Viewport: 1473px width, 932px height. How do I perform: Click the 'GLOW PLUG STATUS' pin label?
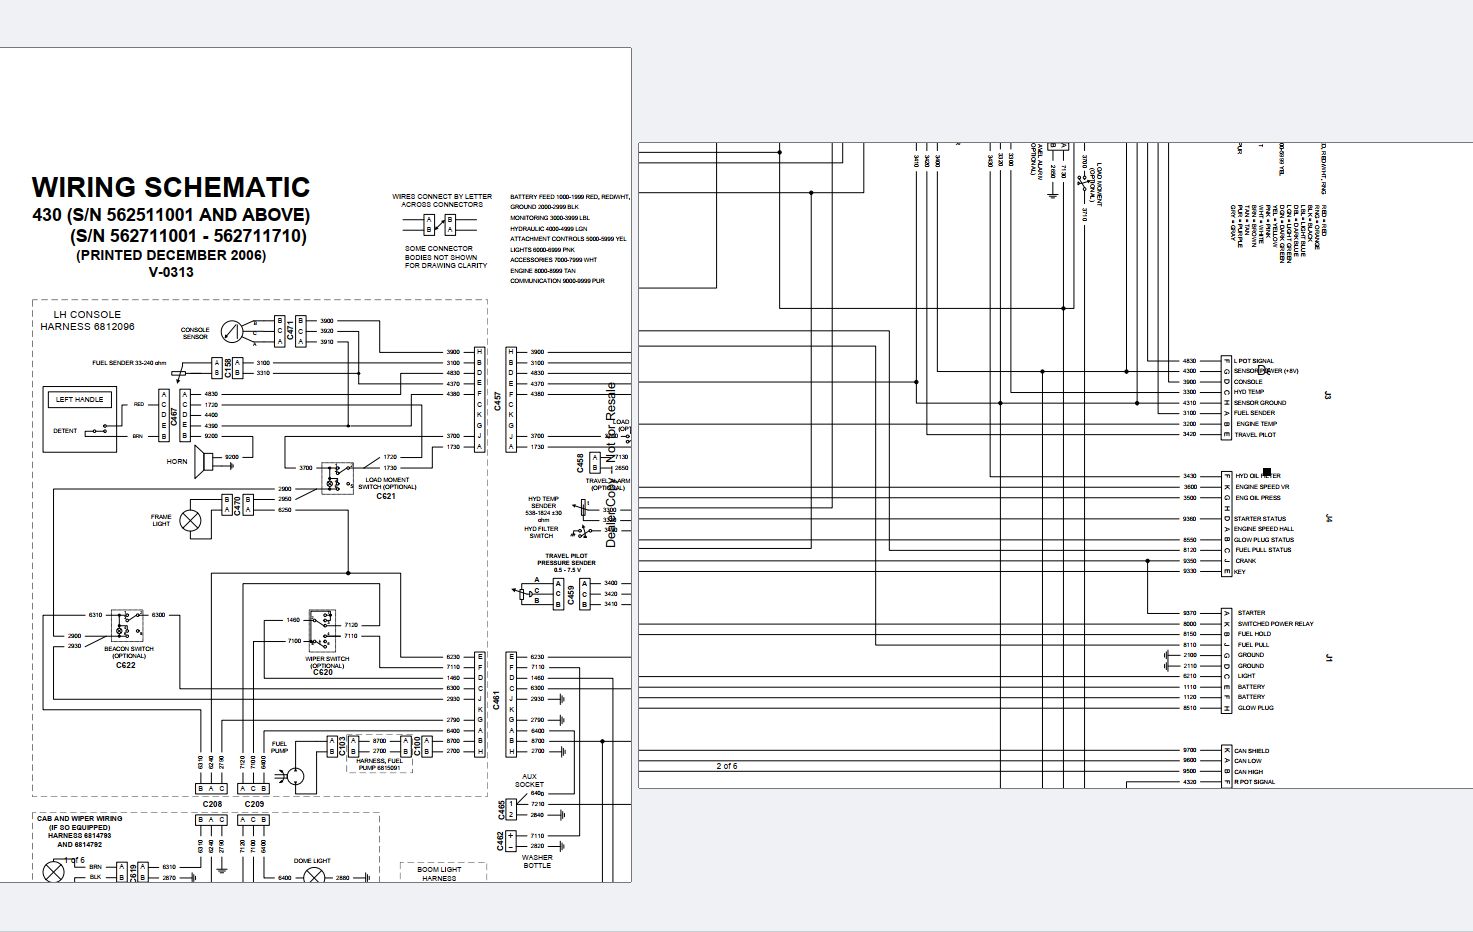coord(1264,540)
